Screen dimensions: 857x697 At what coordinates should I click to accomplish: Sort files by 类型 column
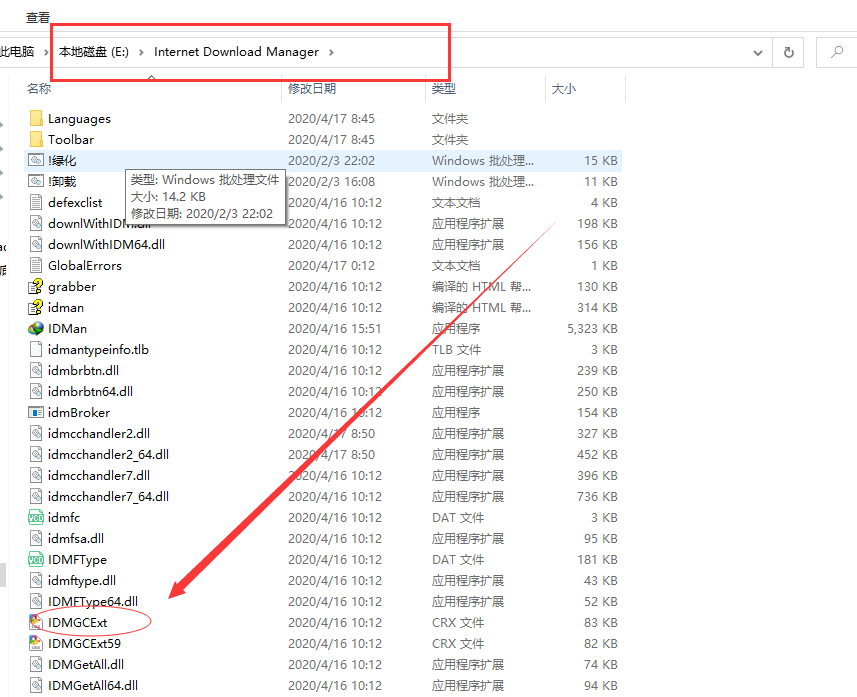coord(443,89)
